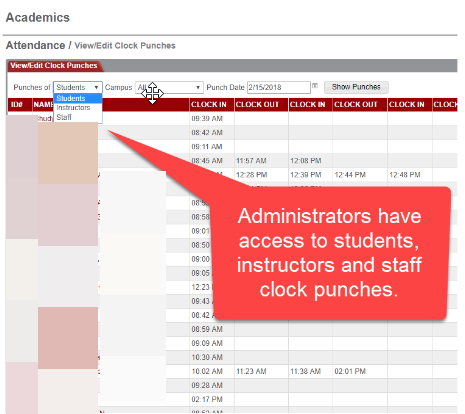The height and width of the screenshot is (414, 465).
Task: Expand the Punches of dropdown
Action: [78, 87]
